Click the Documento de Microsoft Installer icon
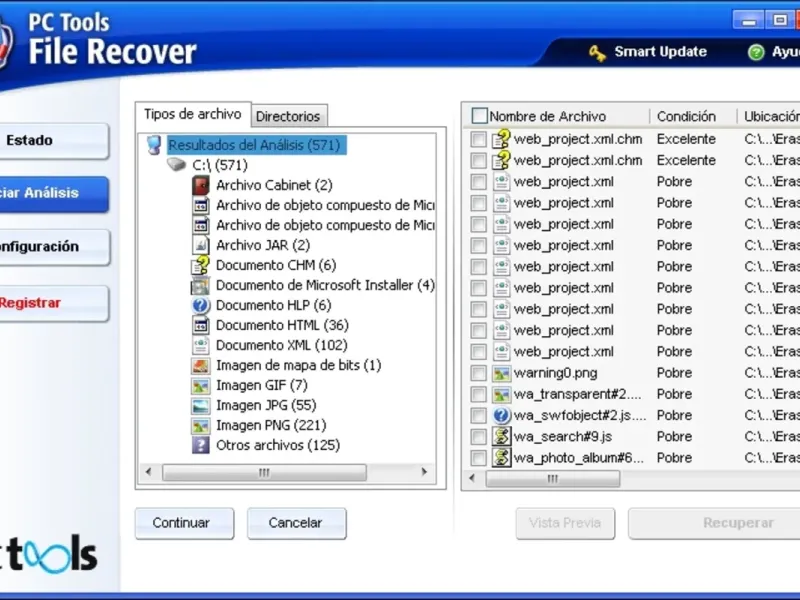 (201, 285)
